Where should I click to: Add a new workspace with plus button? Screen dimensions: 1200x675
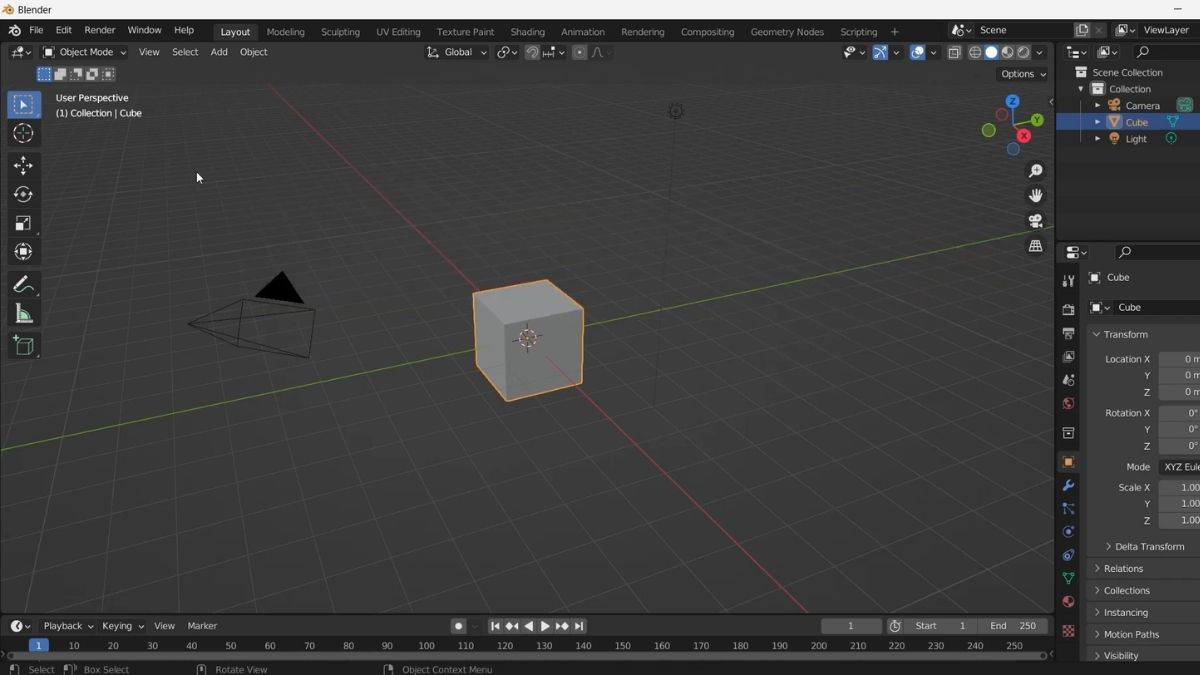[x=894, y=32]
